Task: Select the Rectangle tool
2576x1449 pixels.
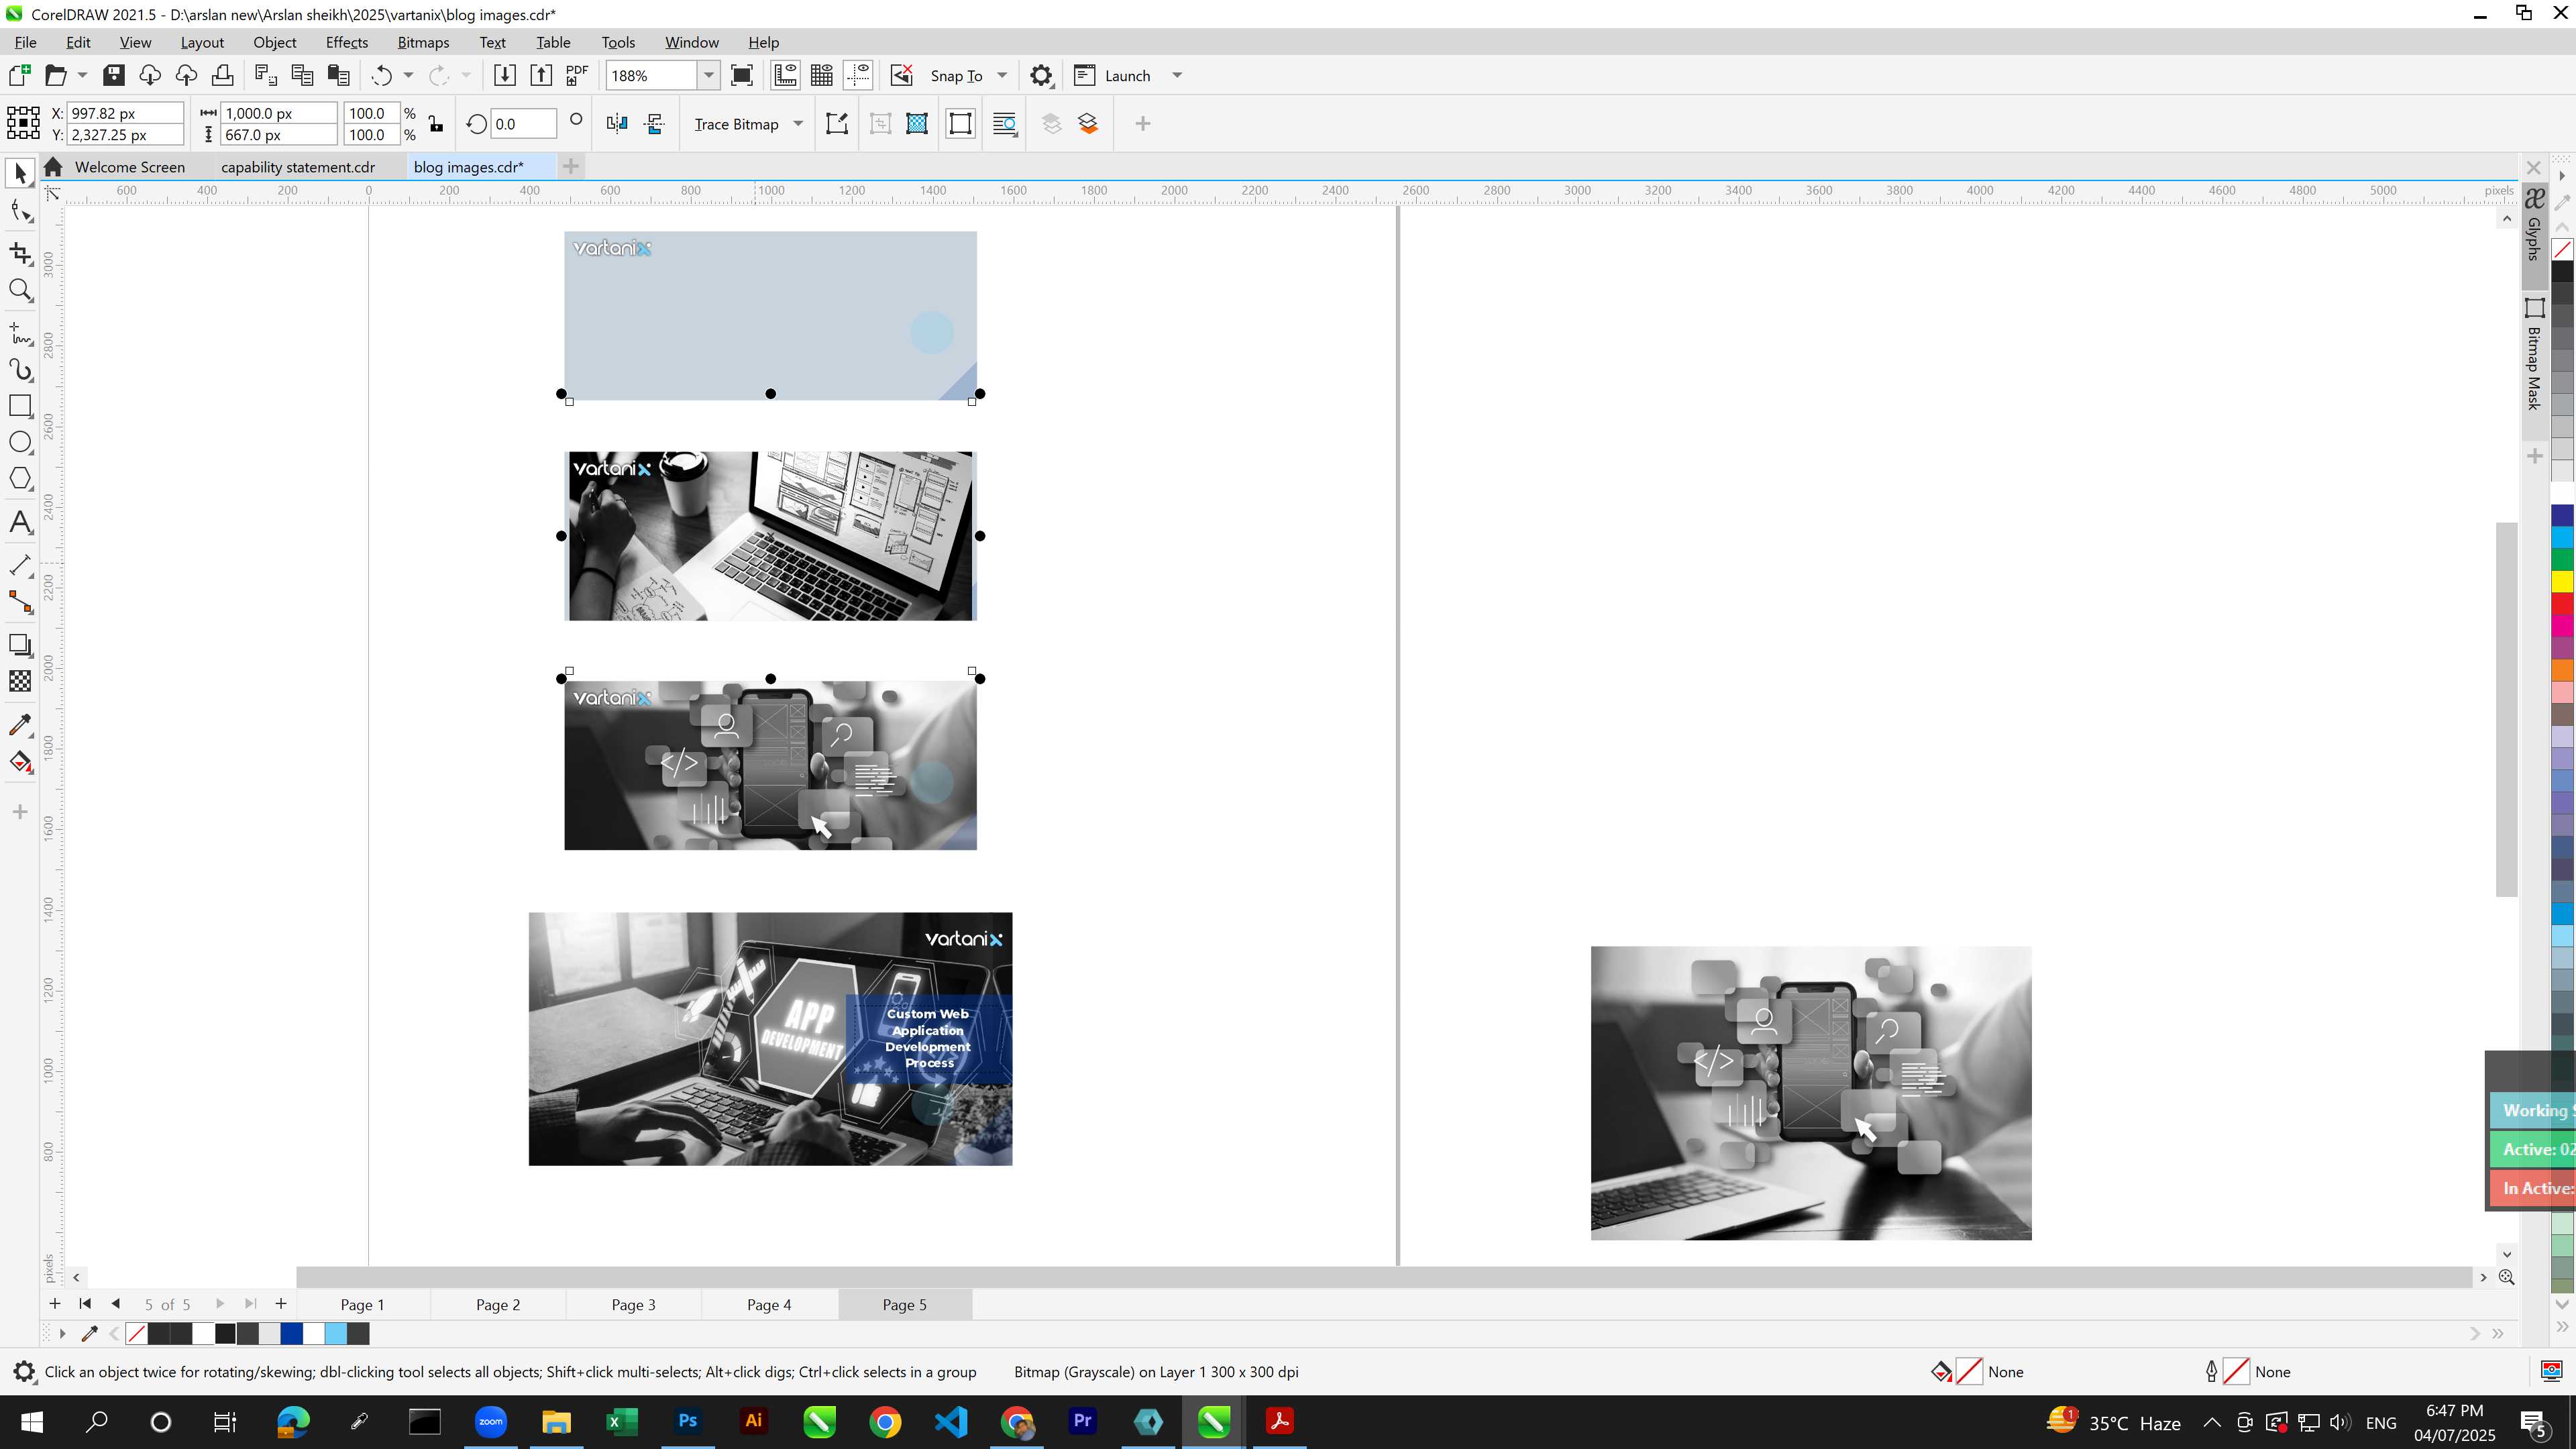Action: pos(20,406)
